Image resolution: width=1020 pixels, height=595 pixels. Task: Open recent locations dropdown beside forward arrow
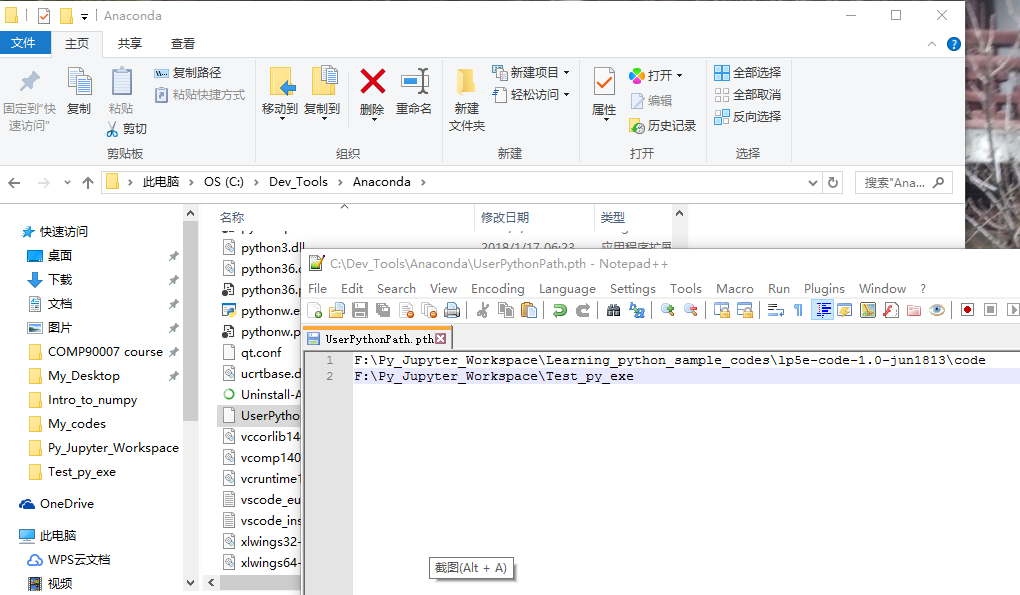point(67,183)
